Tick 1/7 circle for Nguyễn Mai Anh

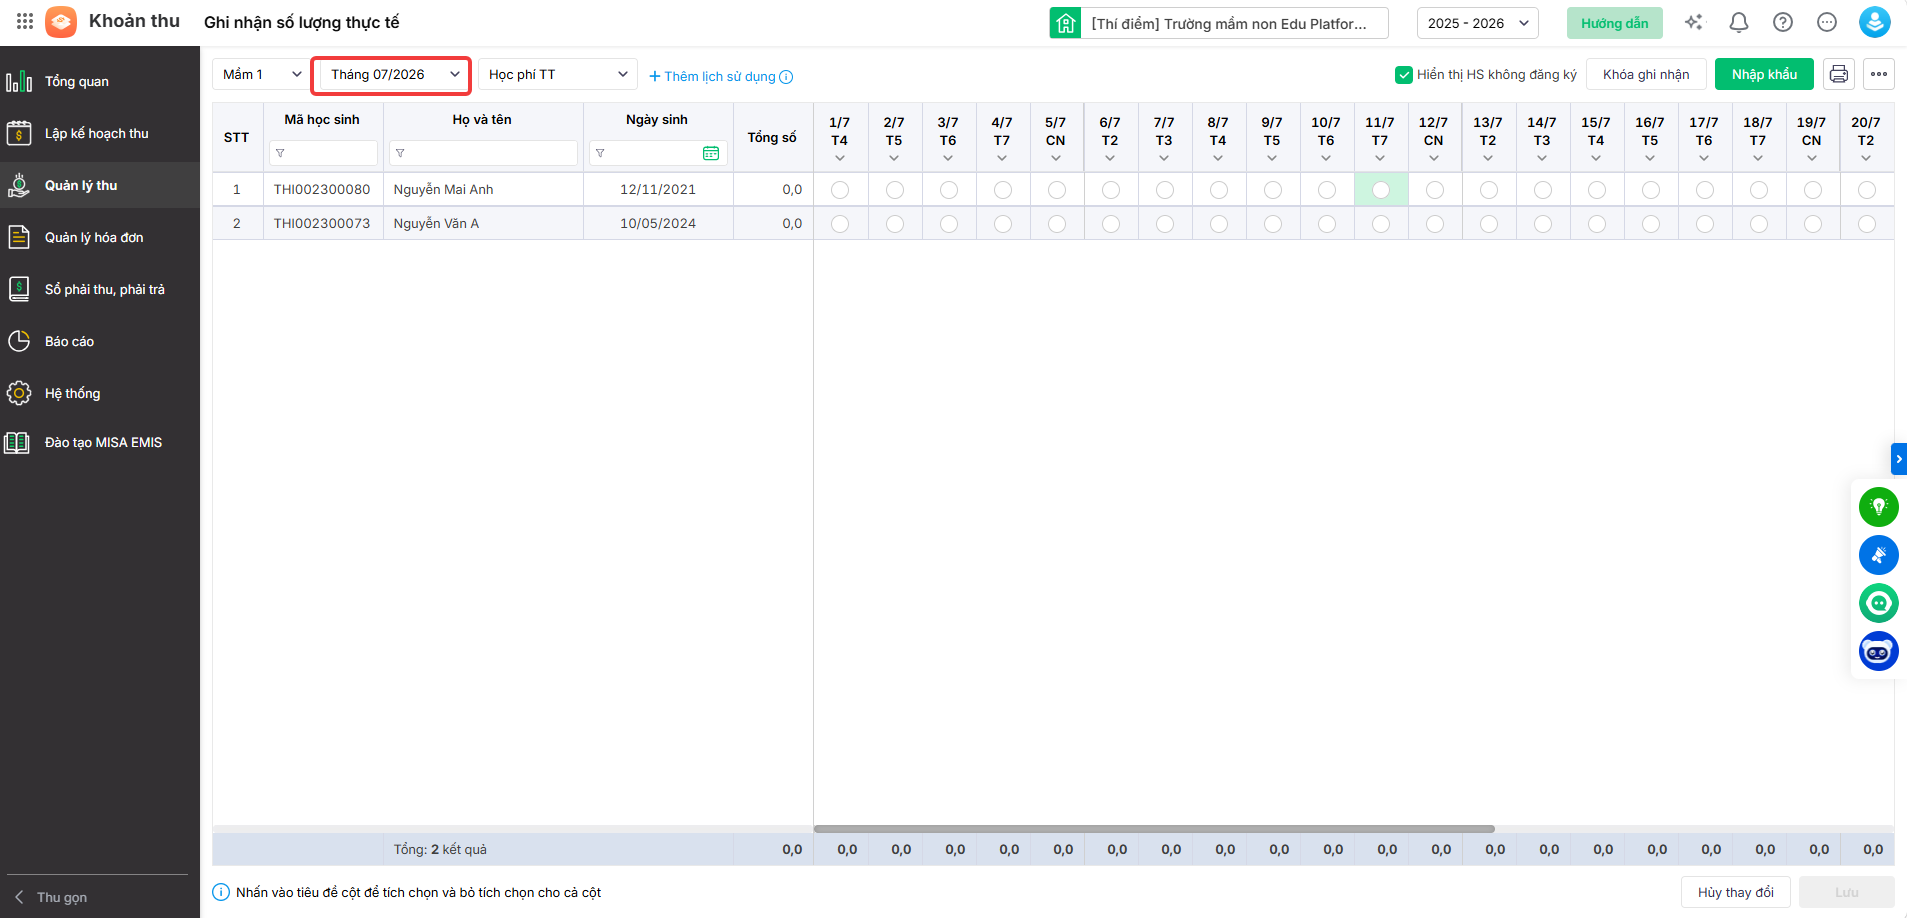coord(840,190)
